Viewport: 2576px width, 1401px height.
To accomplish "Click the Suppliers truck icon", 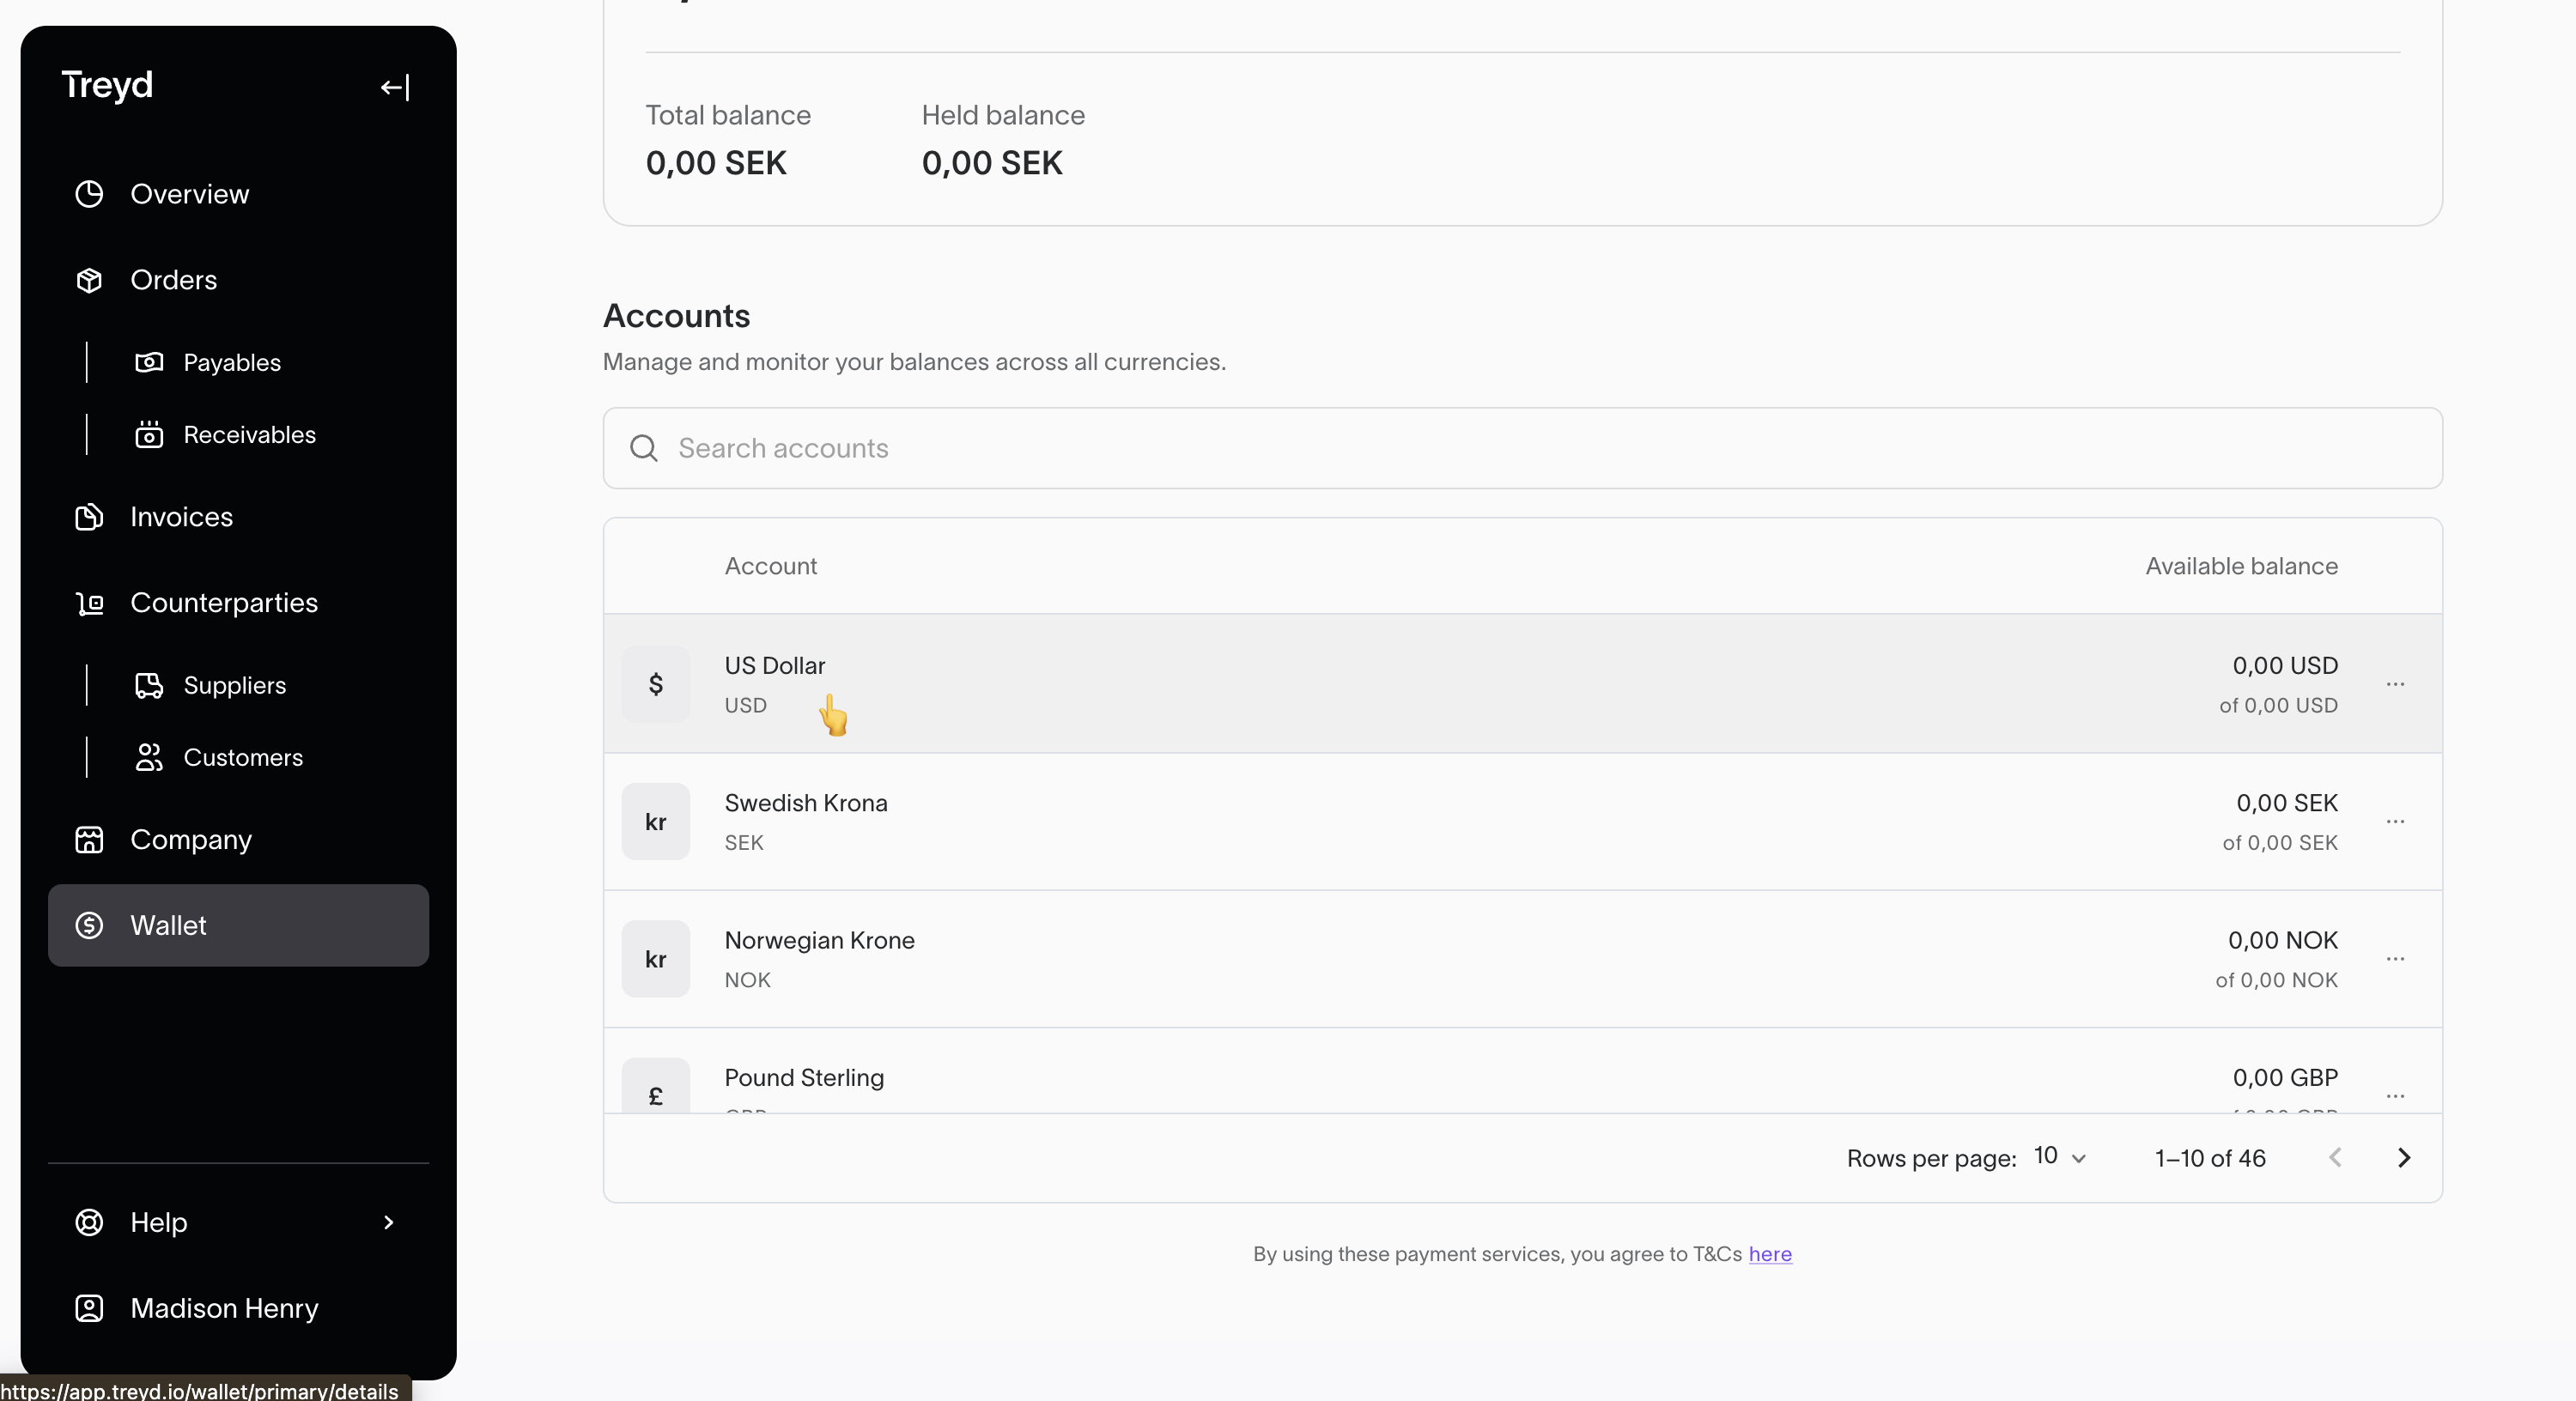I will point(149,685).
